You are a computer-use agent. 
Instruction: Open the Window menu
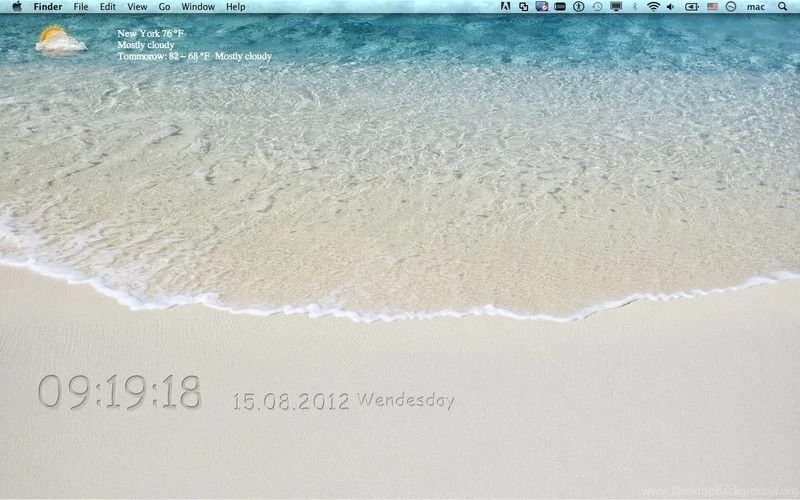coord(198,7)
